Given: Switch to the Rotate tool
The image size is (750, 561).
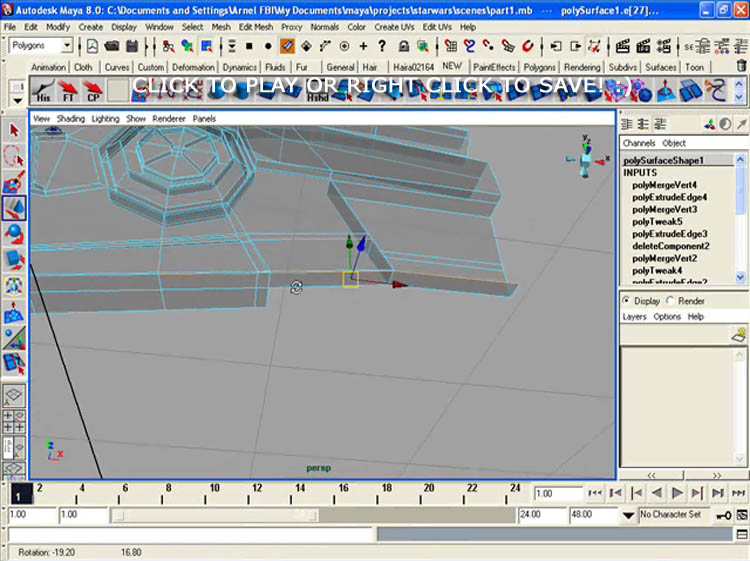Looking at the screenshot, I should coord(14,234).
